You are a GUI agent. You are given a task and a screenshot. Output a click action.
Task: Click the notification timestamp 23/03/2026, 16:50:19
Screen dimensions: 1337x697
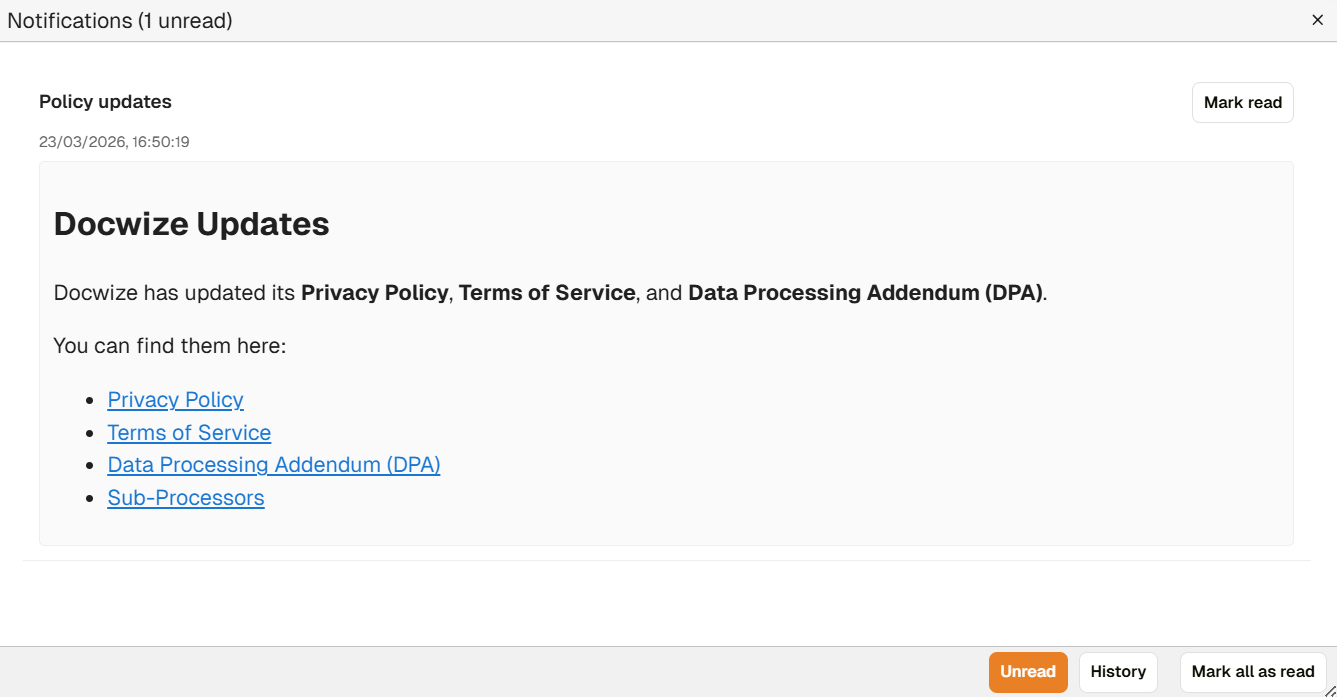click(114, 142)
